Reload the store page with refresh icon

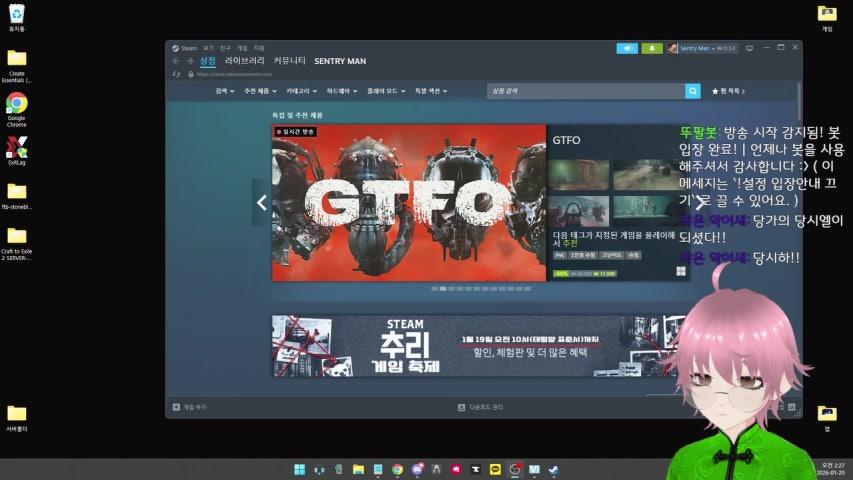coord(176,74)
